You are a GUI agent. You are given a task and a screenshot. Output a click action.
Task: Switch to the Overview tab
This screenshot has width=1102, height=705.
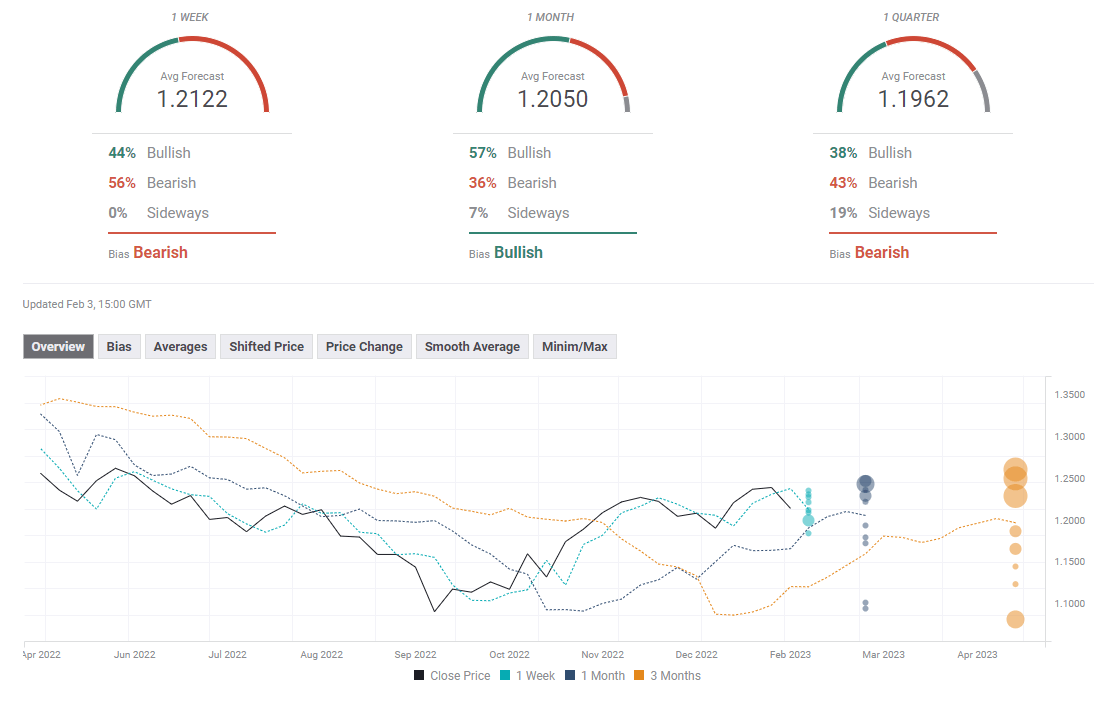[x=58, y=346]
